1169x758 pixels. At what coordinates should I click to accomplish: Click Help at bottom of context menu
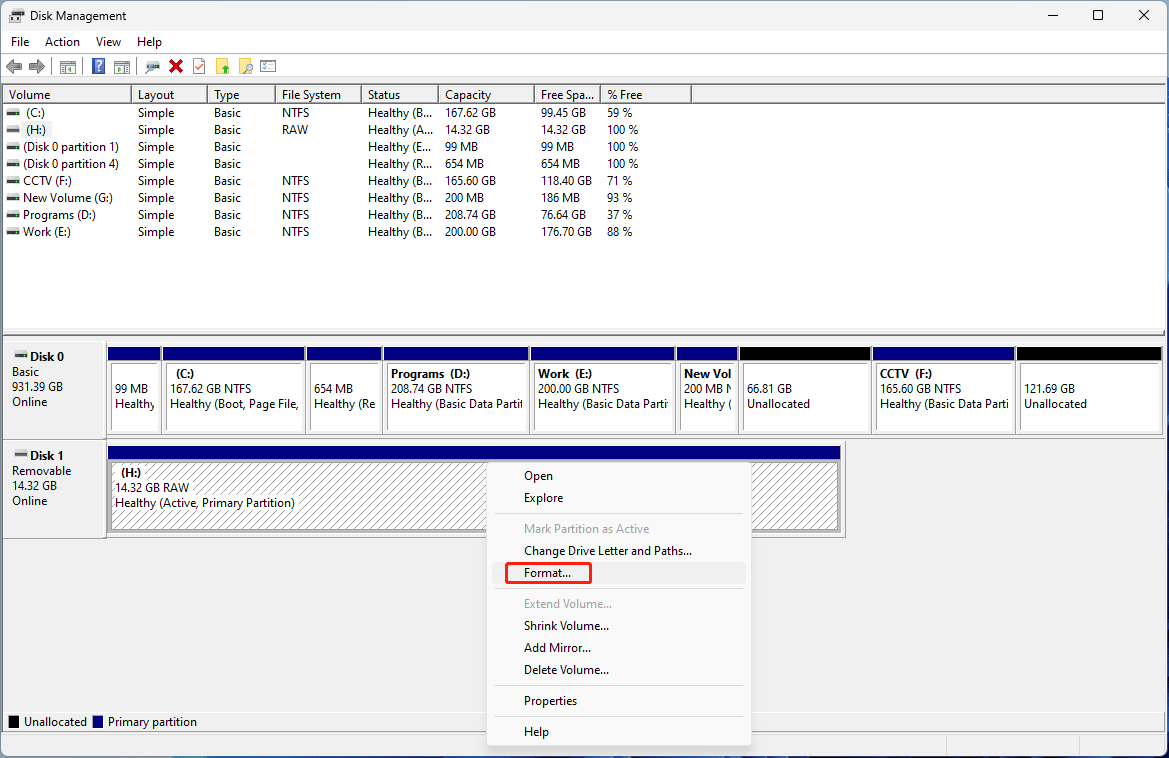[619, 732]
